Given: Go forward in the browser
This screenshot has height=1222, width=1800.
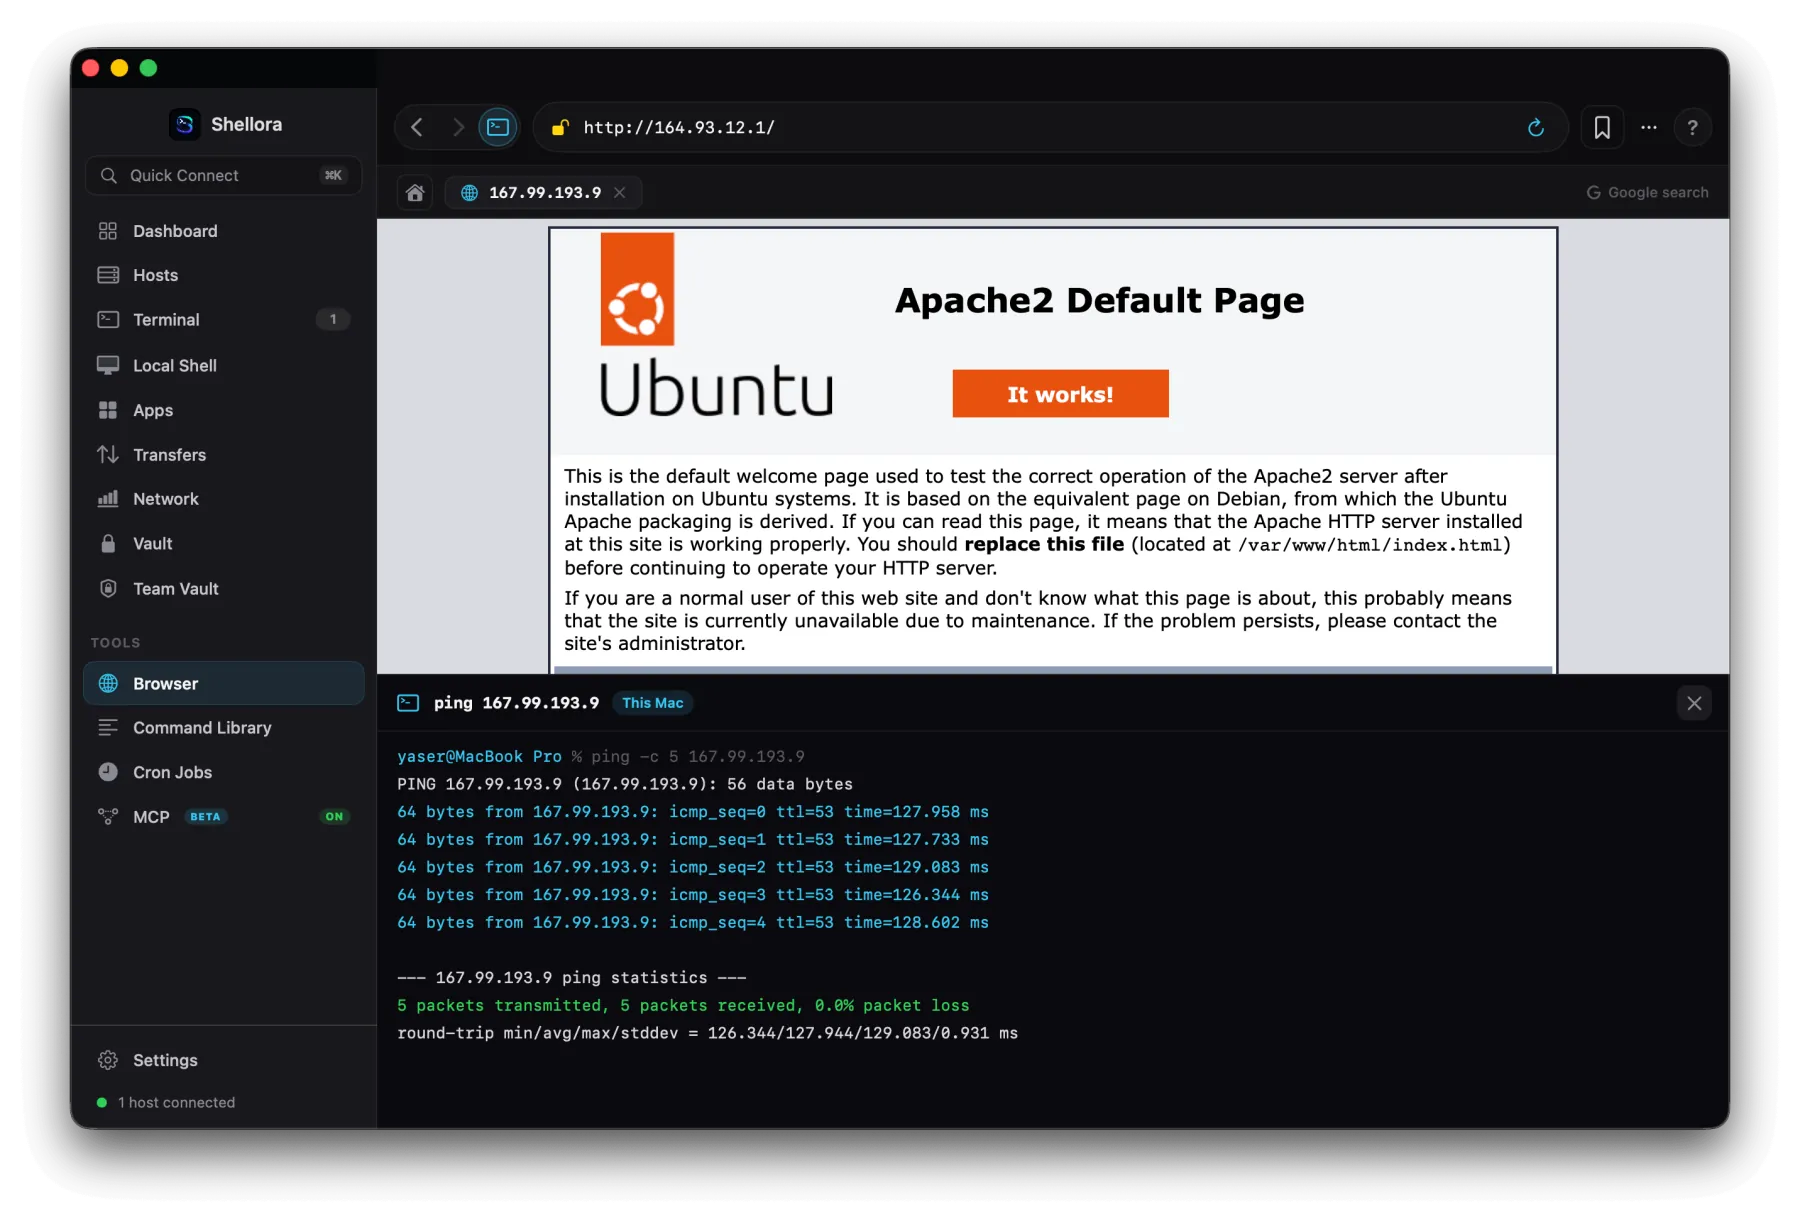Looking at the screenshot, I should [457, 127].
